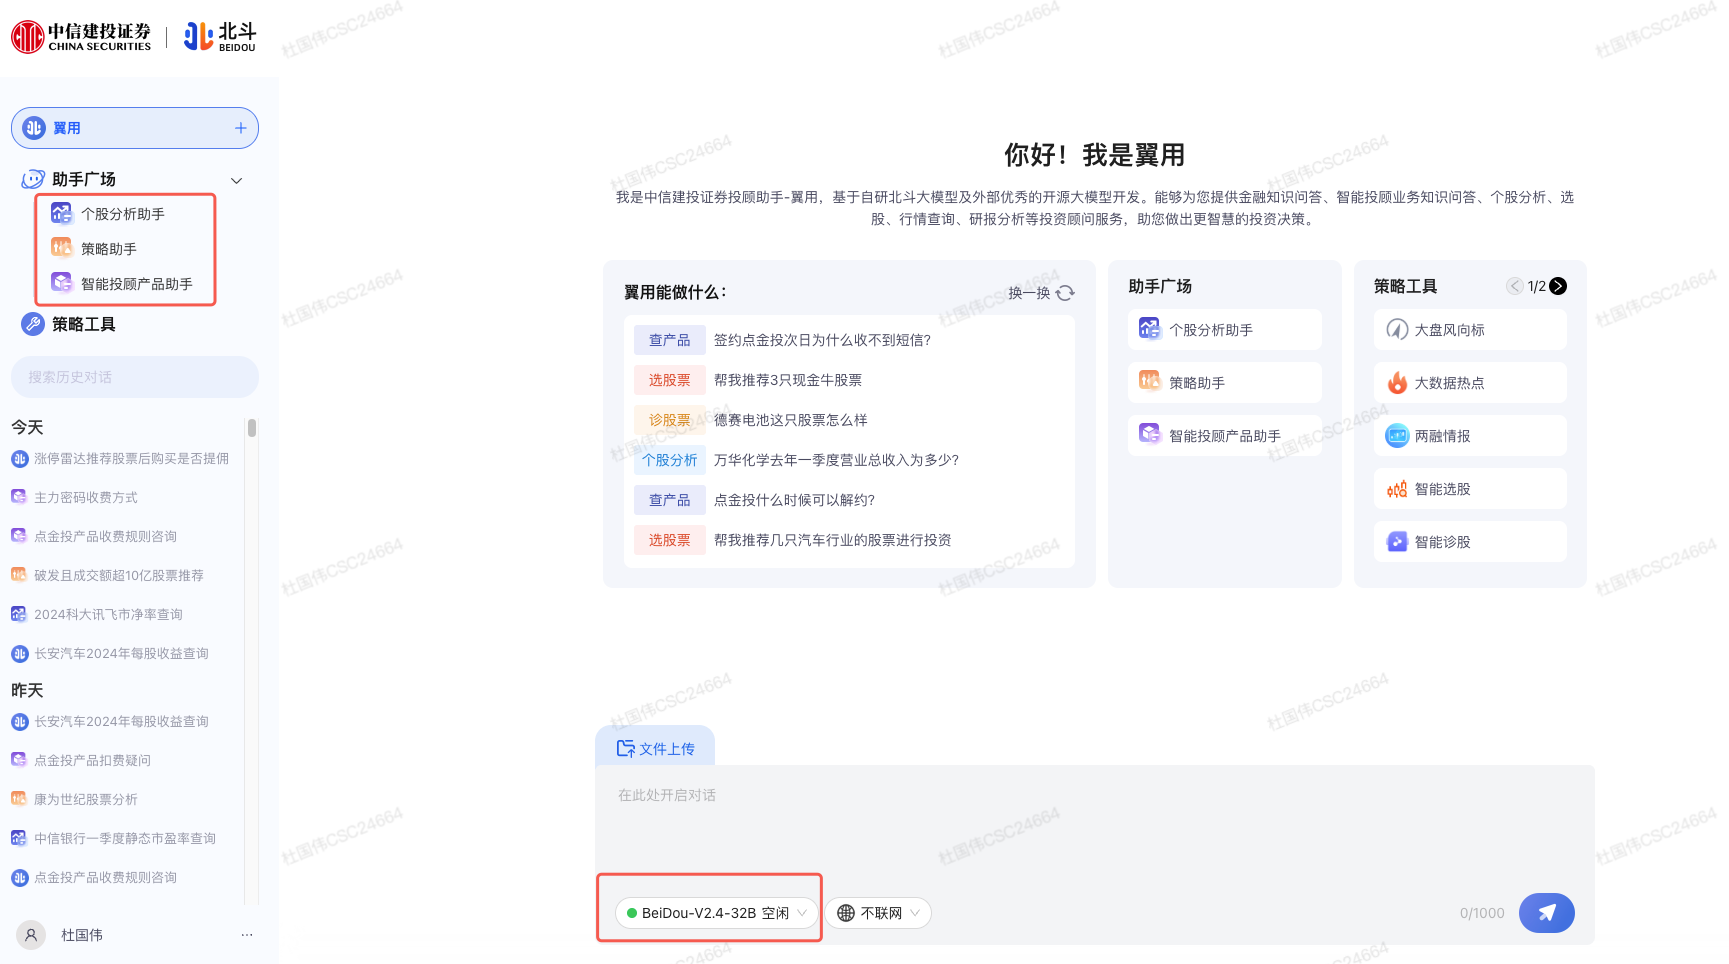This screenshot has width=1729, height=964.
Task: Open yesterday's 长安汽车2024年每股收益查询 chat
Action: coord(110,722)
